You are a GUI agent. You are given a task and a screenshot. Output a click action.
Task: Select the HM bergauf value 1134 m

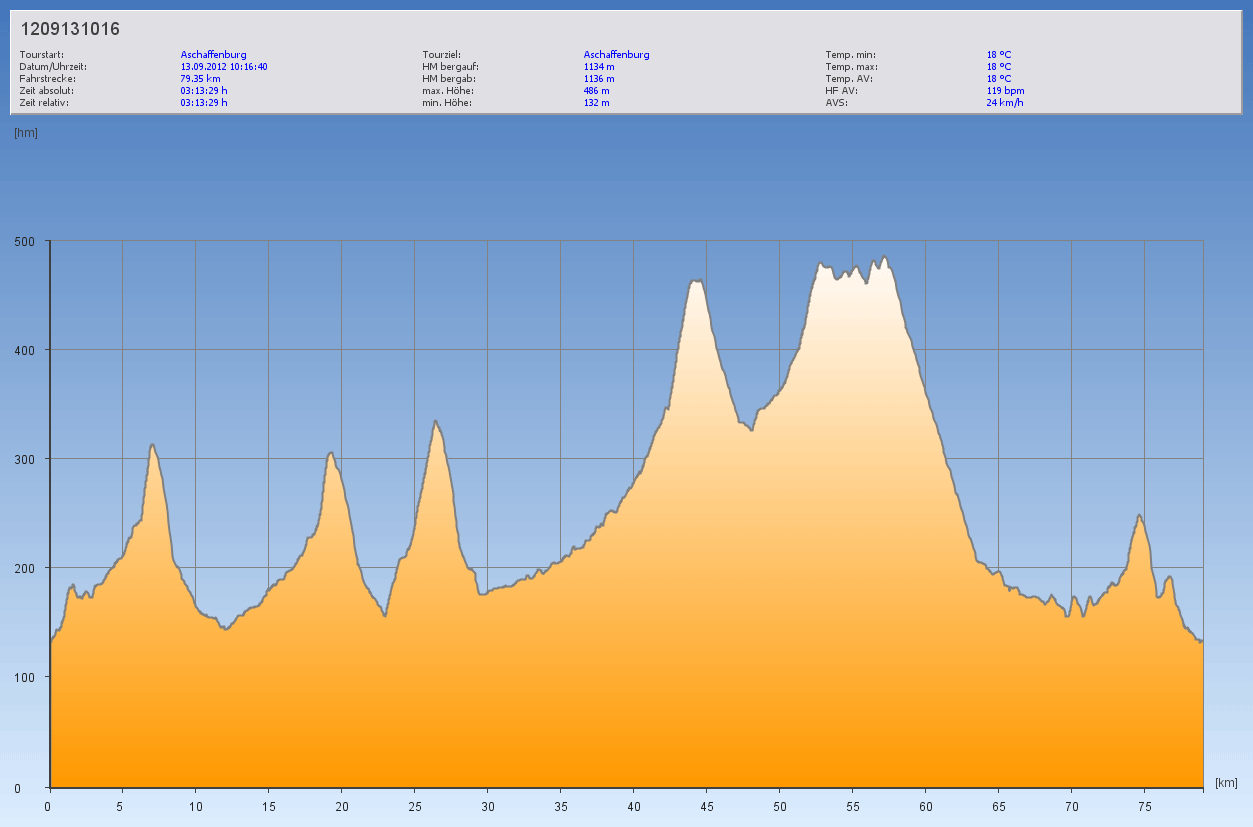[599, 66]
